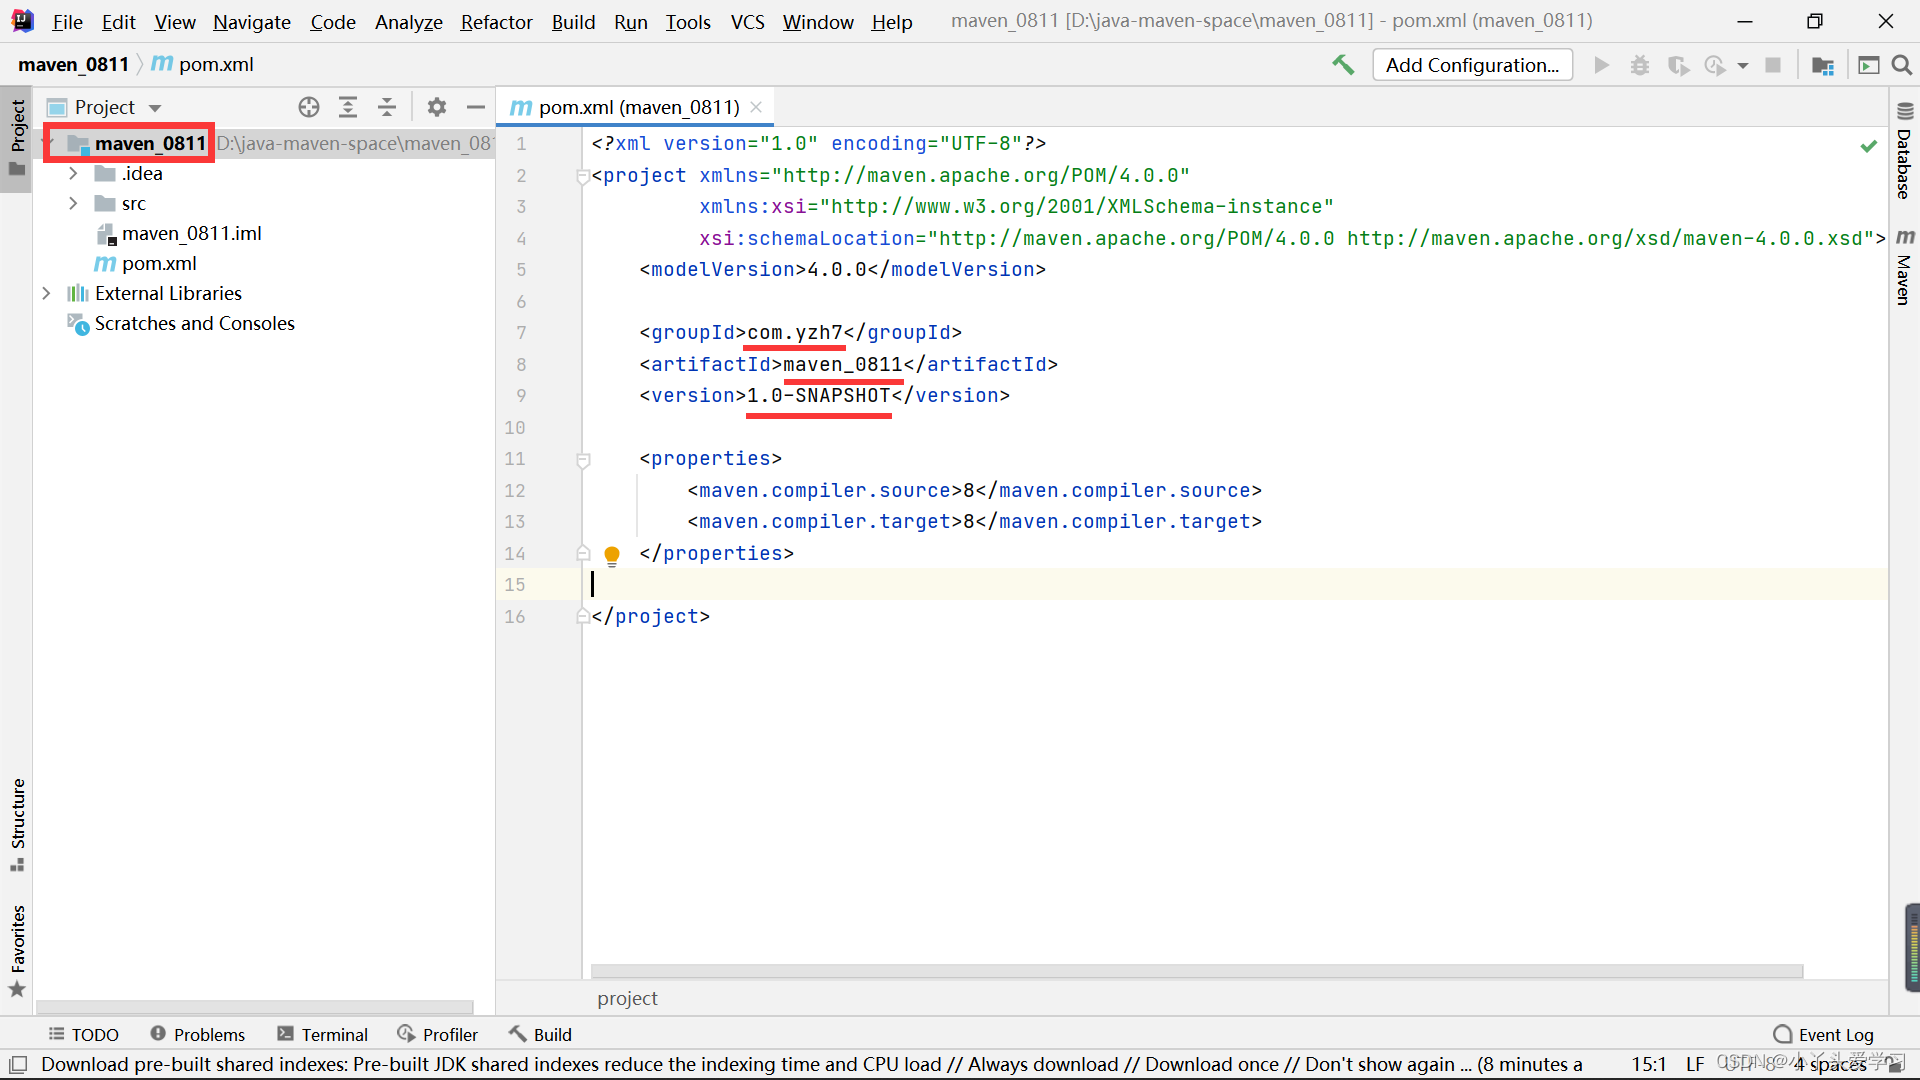Click the project breadcrumb below editor

coord(627,998)
